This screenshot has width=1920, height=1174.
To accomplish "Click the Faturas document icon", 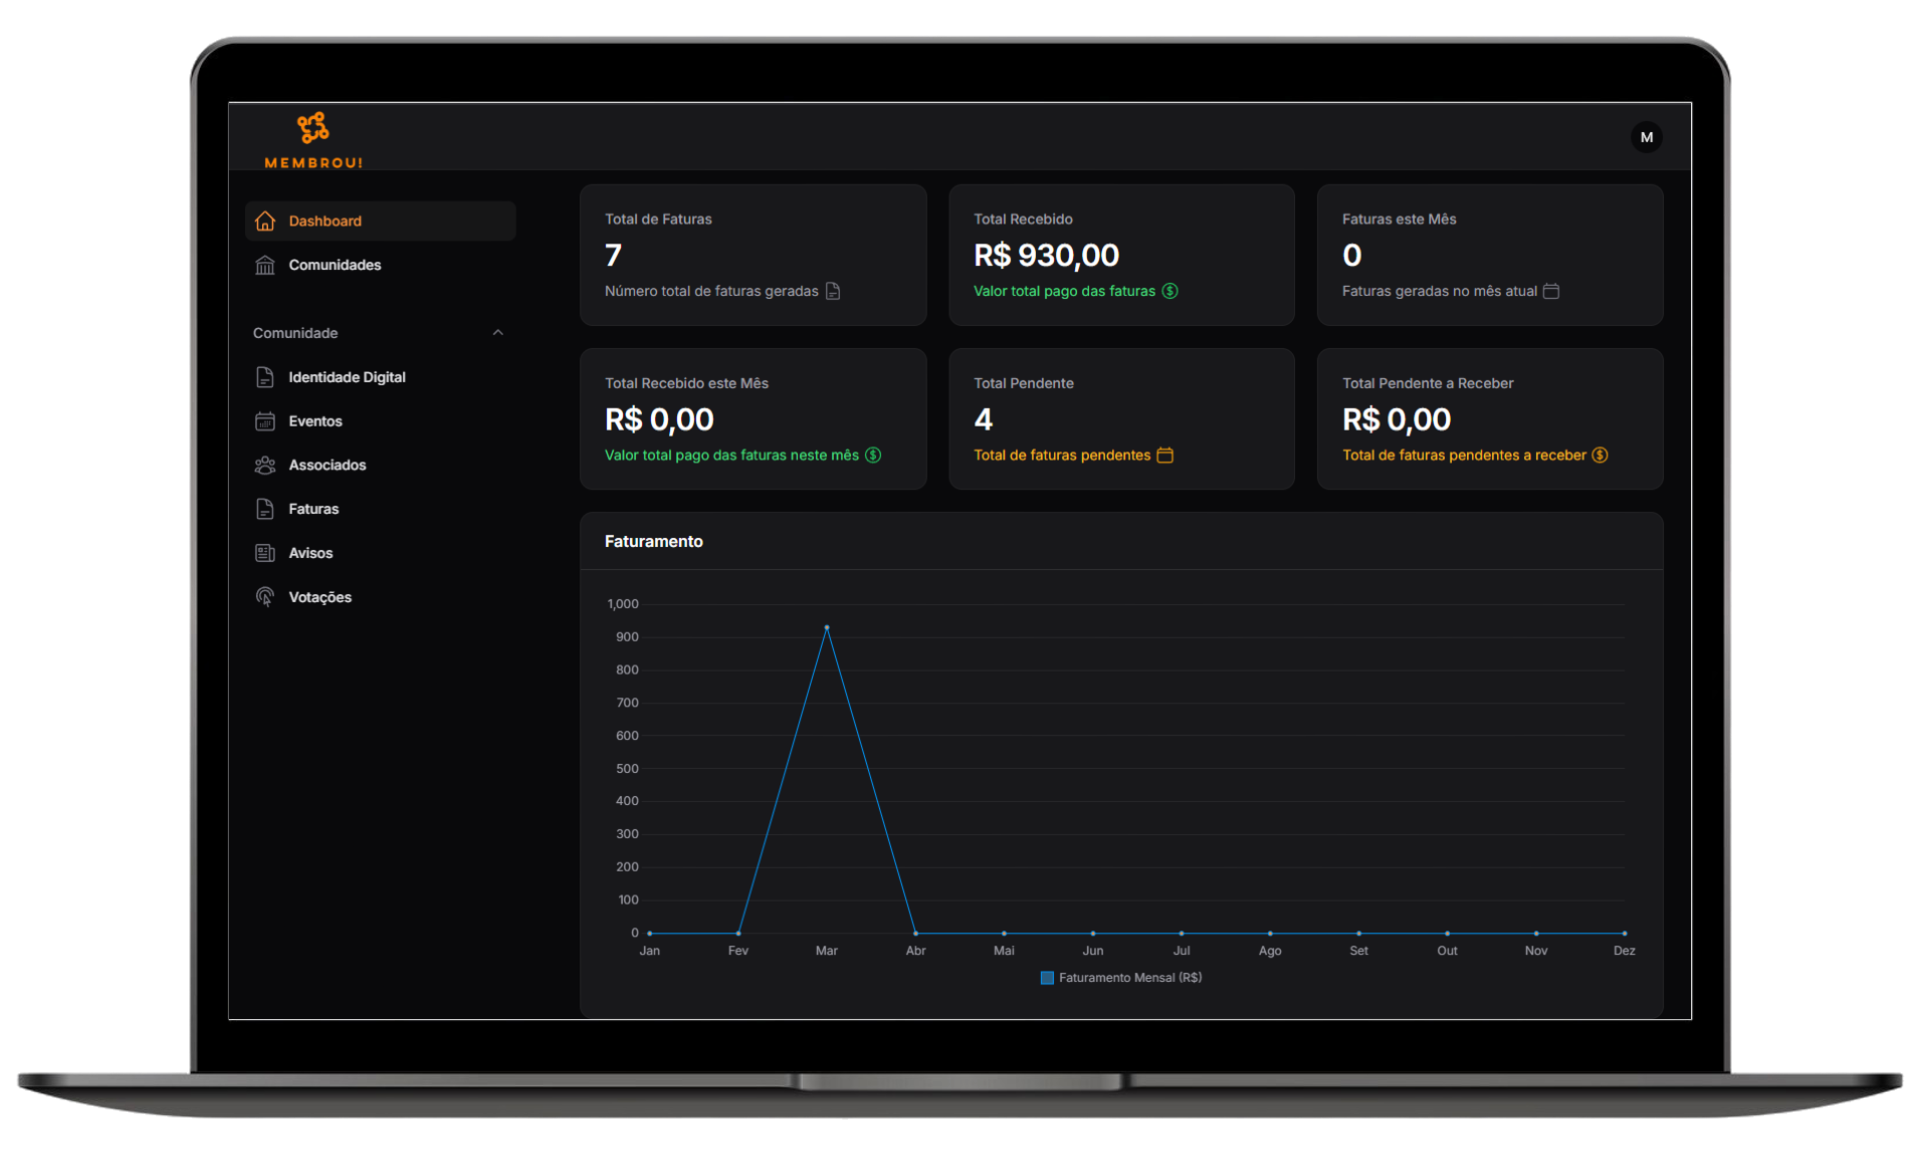I will pyautogui.click(x=264, y=509).
